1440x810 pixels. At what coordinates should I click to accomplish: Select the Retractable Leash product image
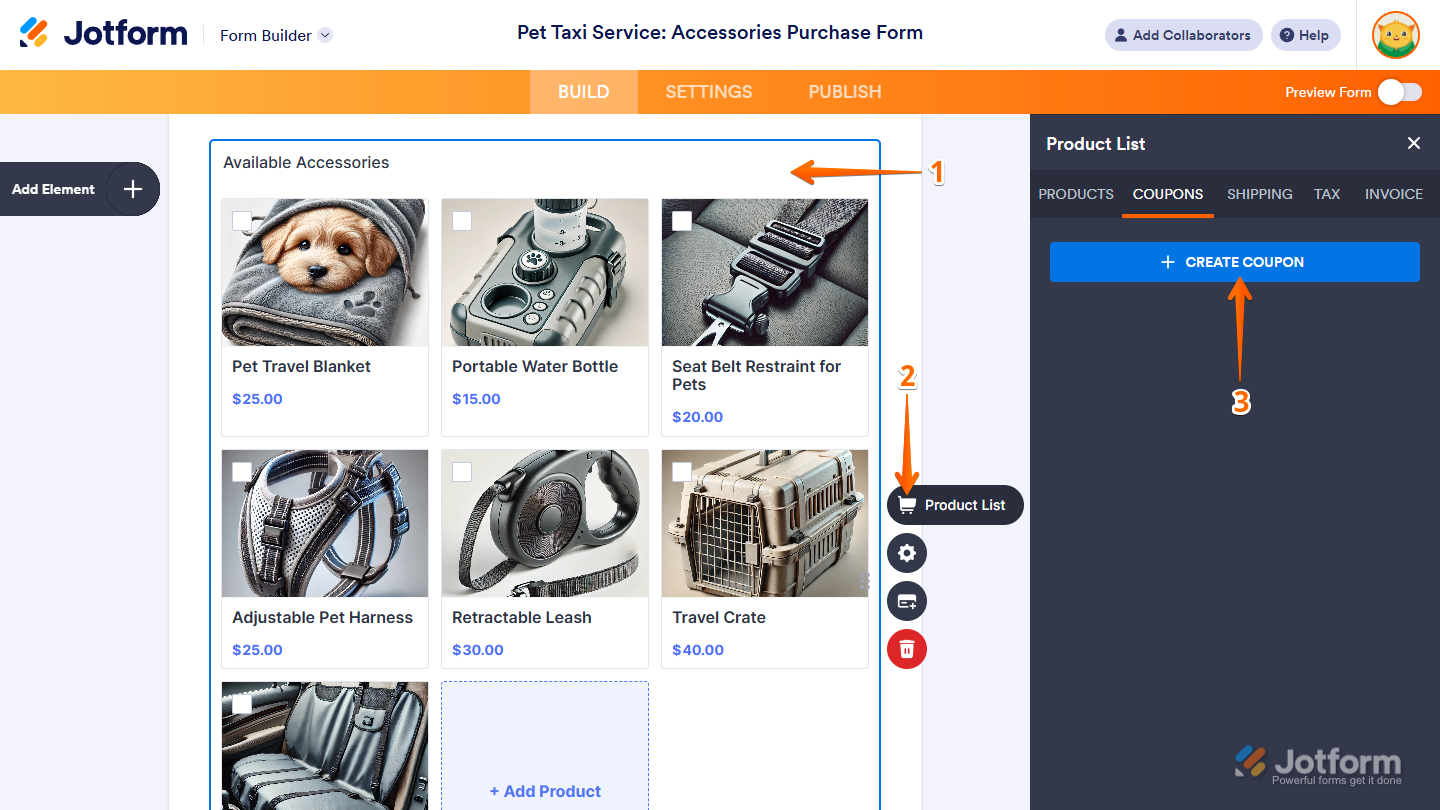tap(545, 523)
